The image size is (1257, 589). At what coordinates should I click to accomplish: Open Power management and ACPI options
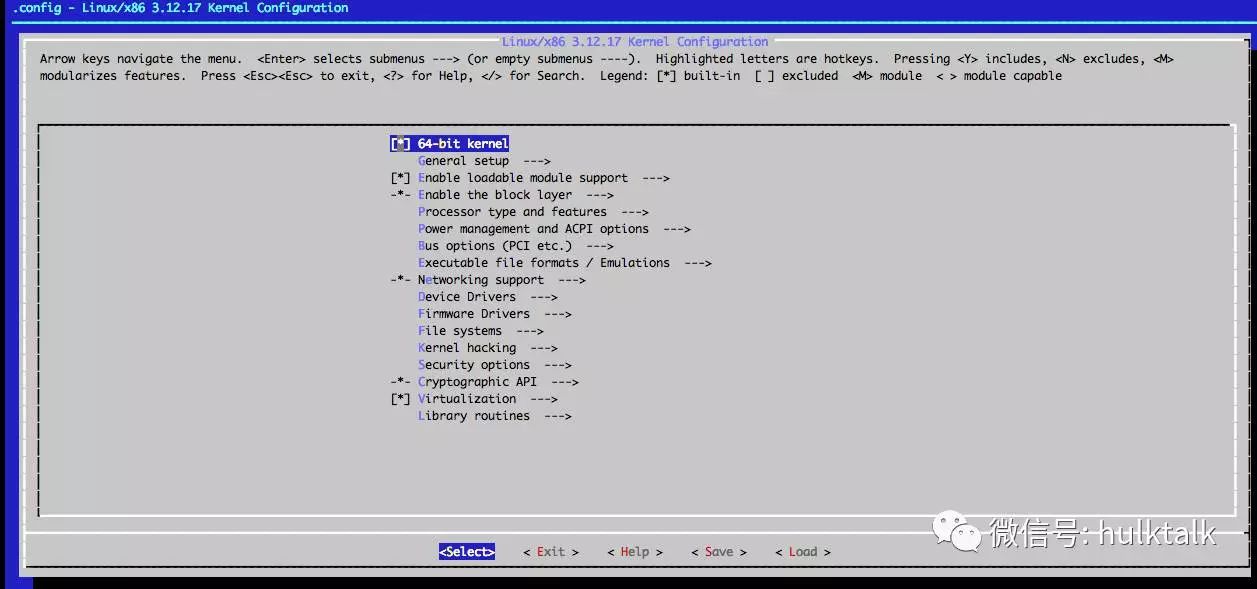554,229
